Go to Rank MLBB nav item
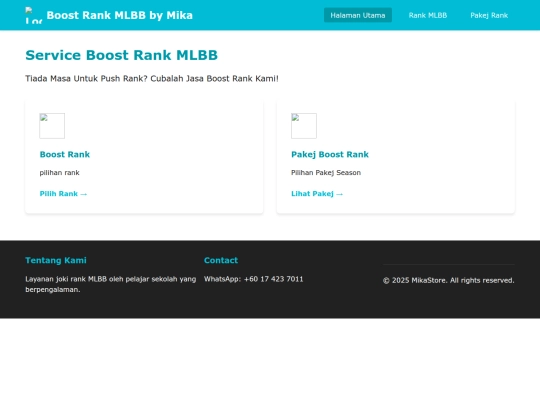Screen dimensions: 540x405 click(x=428, y=15)
